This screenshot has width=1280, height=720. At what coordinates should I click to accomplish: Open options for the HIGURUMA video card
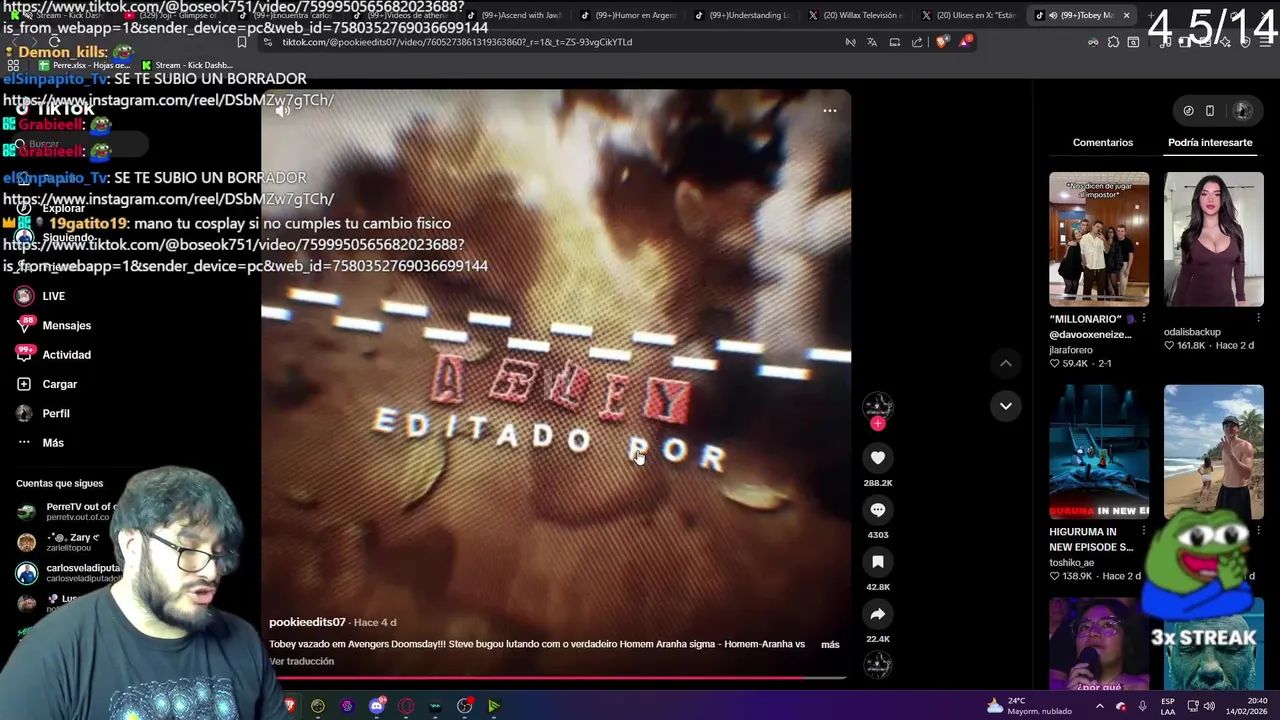tap(1144, 532)
